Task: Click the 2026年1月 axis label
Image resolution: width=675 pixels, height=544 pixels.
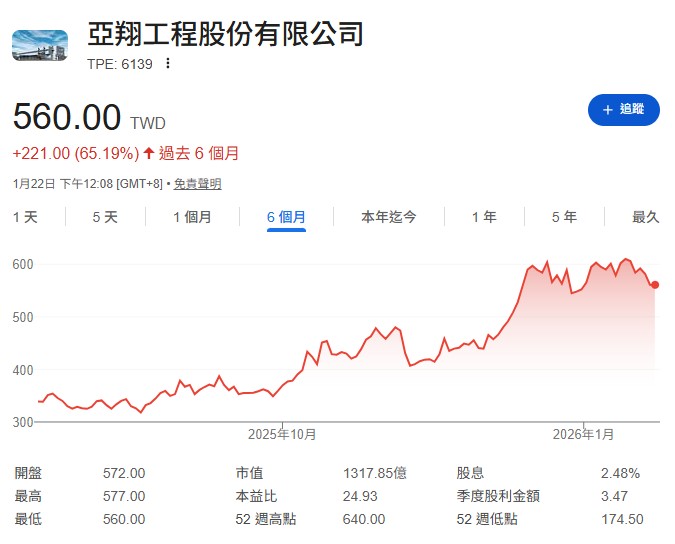Action: 583,434
